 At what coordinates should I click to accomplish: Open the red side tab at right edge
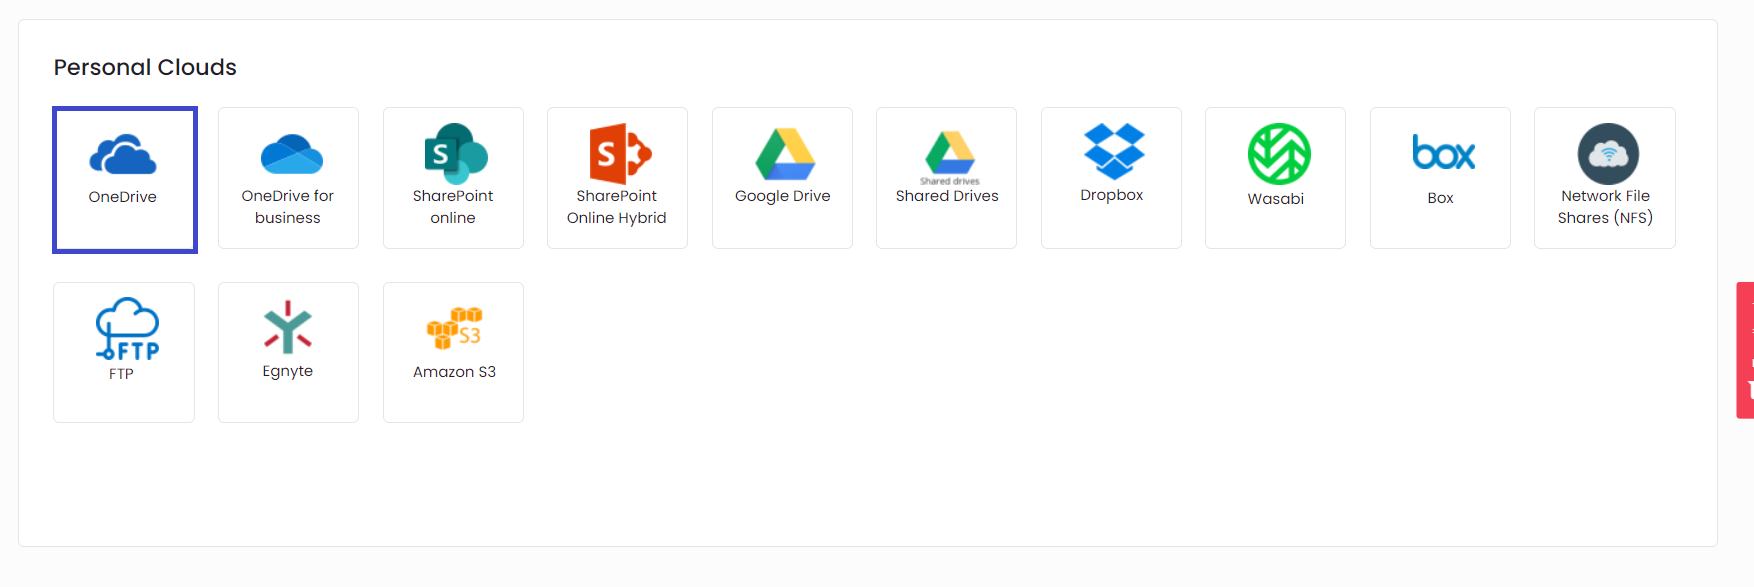pyautogui.click(x=1745, y=350)
